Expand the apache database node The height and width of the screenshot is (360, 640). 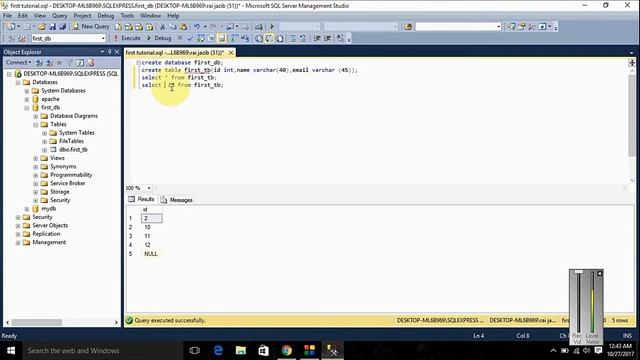pyautogui.click(x=27, y=99)
